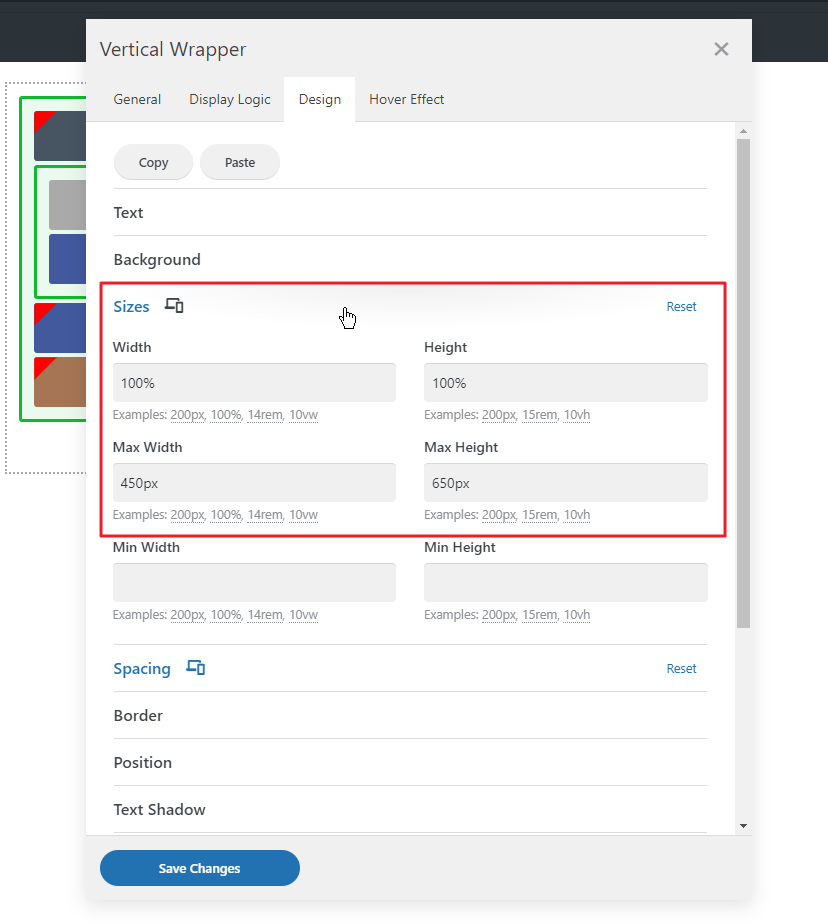Viewport: 828px width, 924px height.
Task: Click the dialog scrollbar down arrow
Action: click(743, 826)
